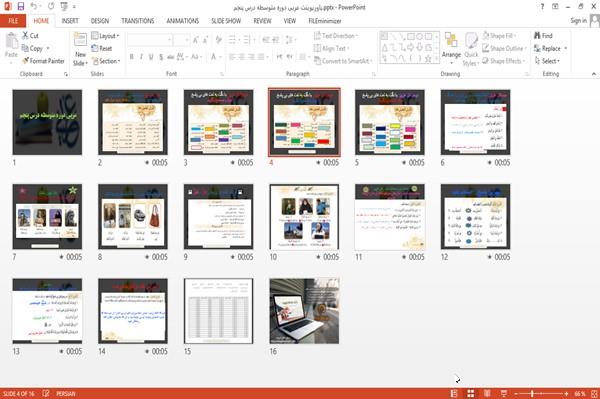The width and height of the screenshot is (600, 399).
Task: Open the Align Text dropdown
Action: tap(331, 48)
